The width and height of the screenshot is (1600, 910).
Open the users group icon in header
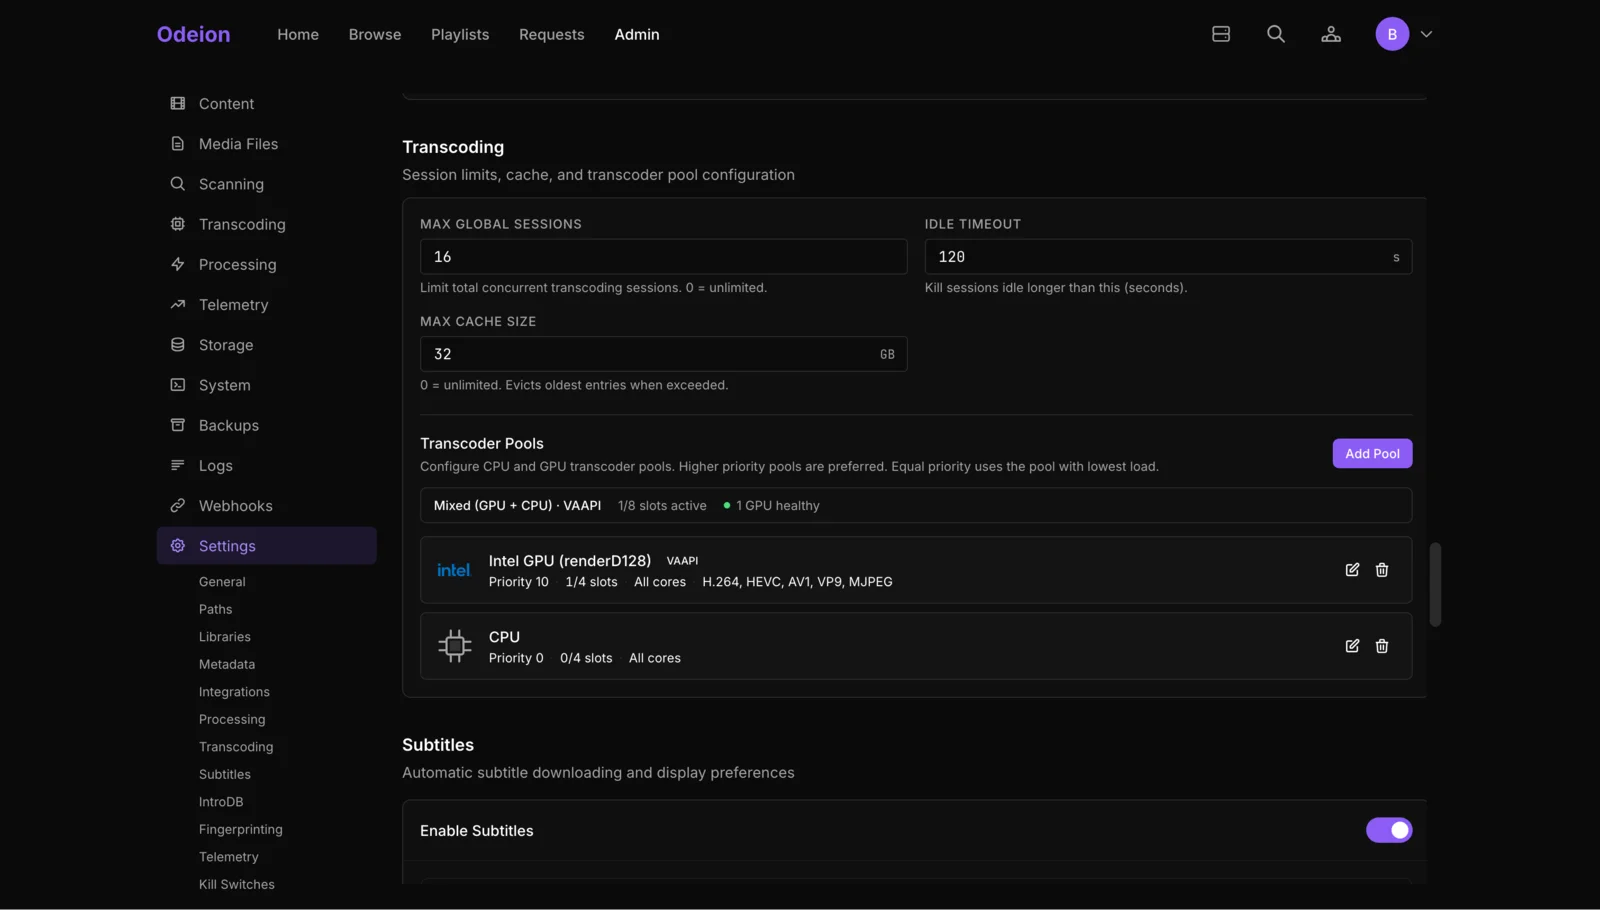[1330, 34]
